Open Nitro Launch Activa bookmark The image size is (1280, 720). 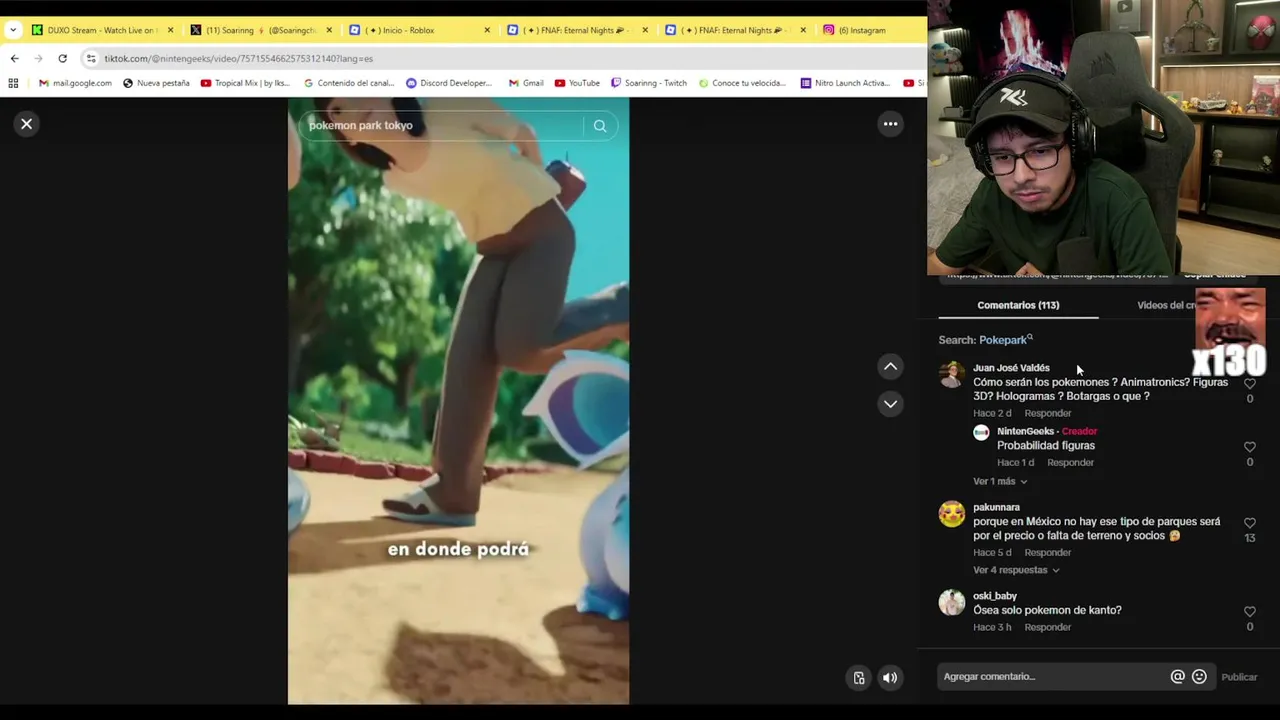pyautogui.click(x=845, y=83)
